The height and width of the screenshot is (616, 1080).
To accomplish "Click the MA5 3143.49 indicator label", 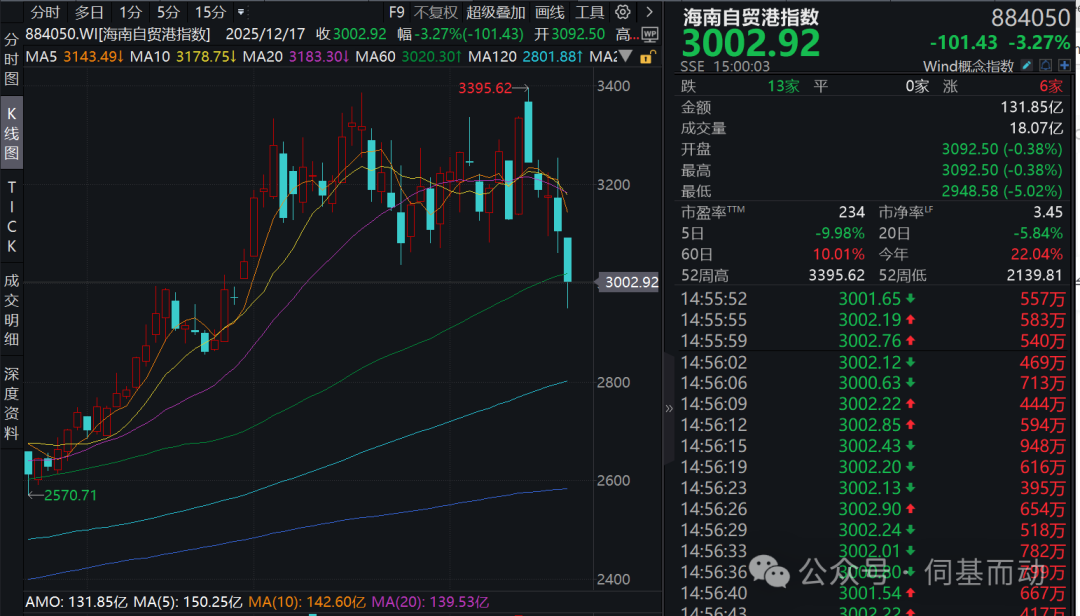I will (74, 57).
